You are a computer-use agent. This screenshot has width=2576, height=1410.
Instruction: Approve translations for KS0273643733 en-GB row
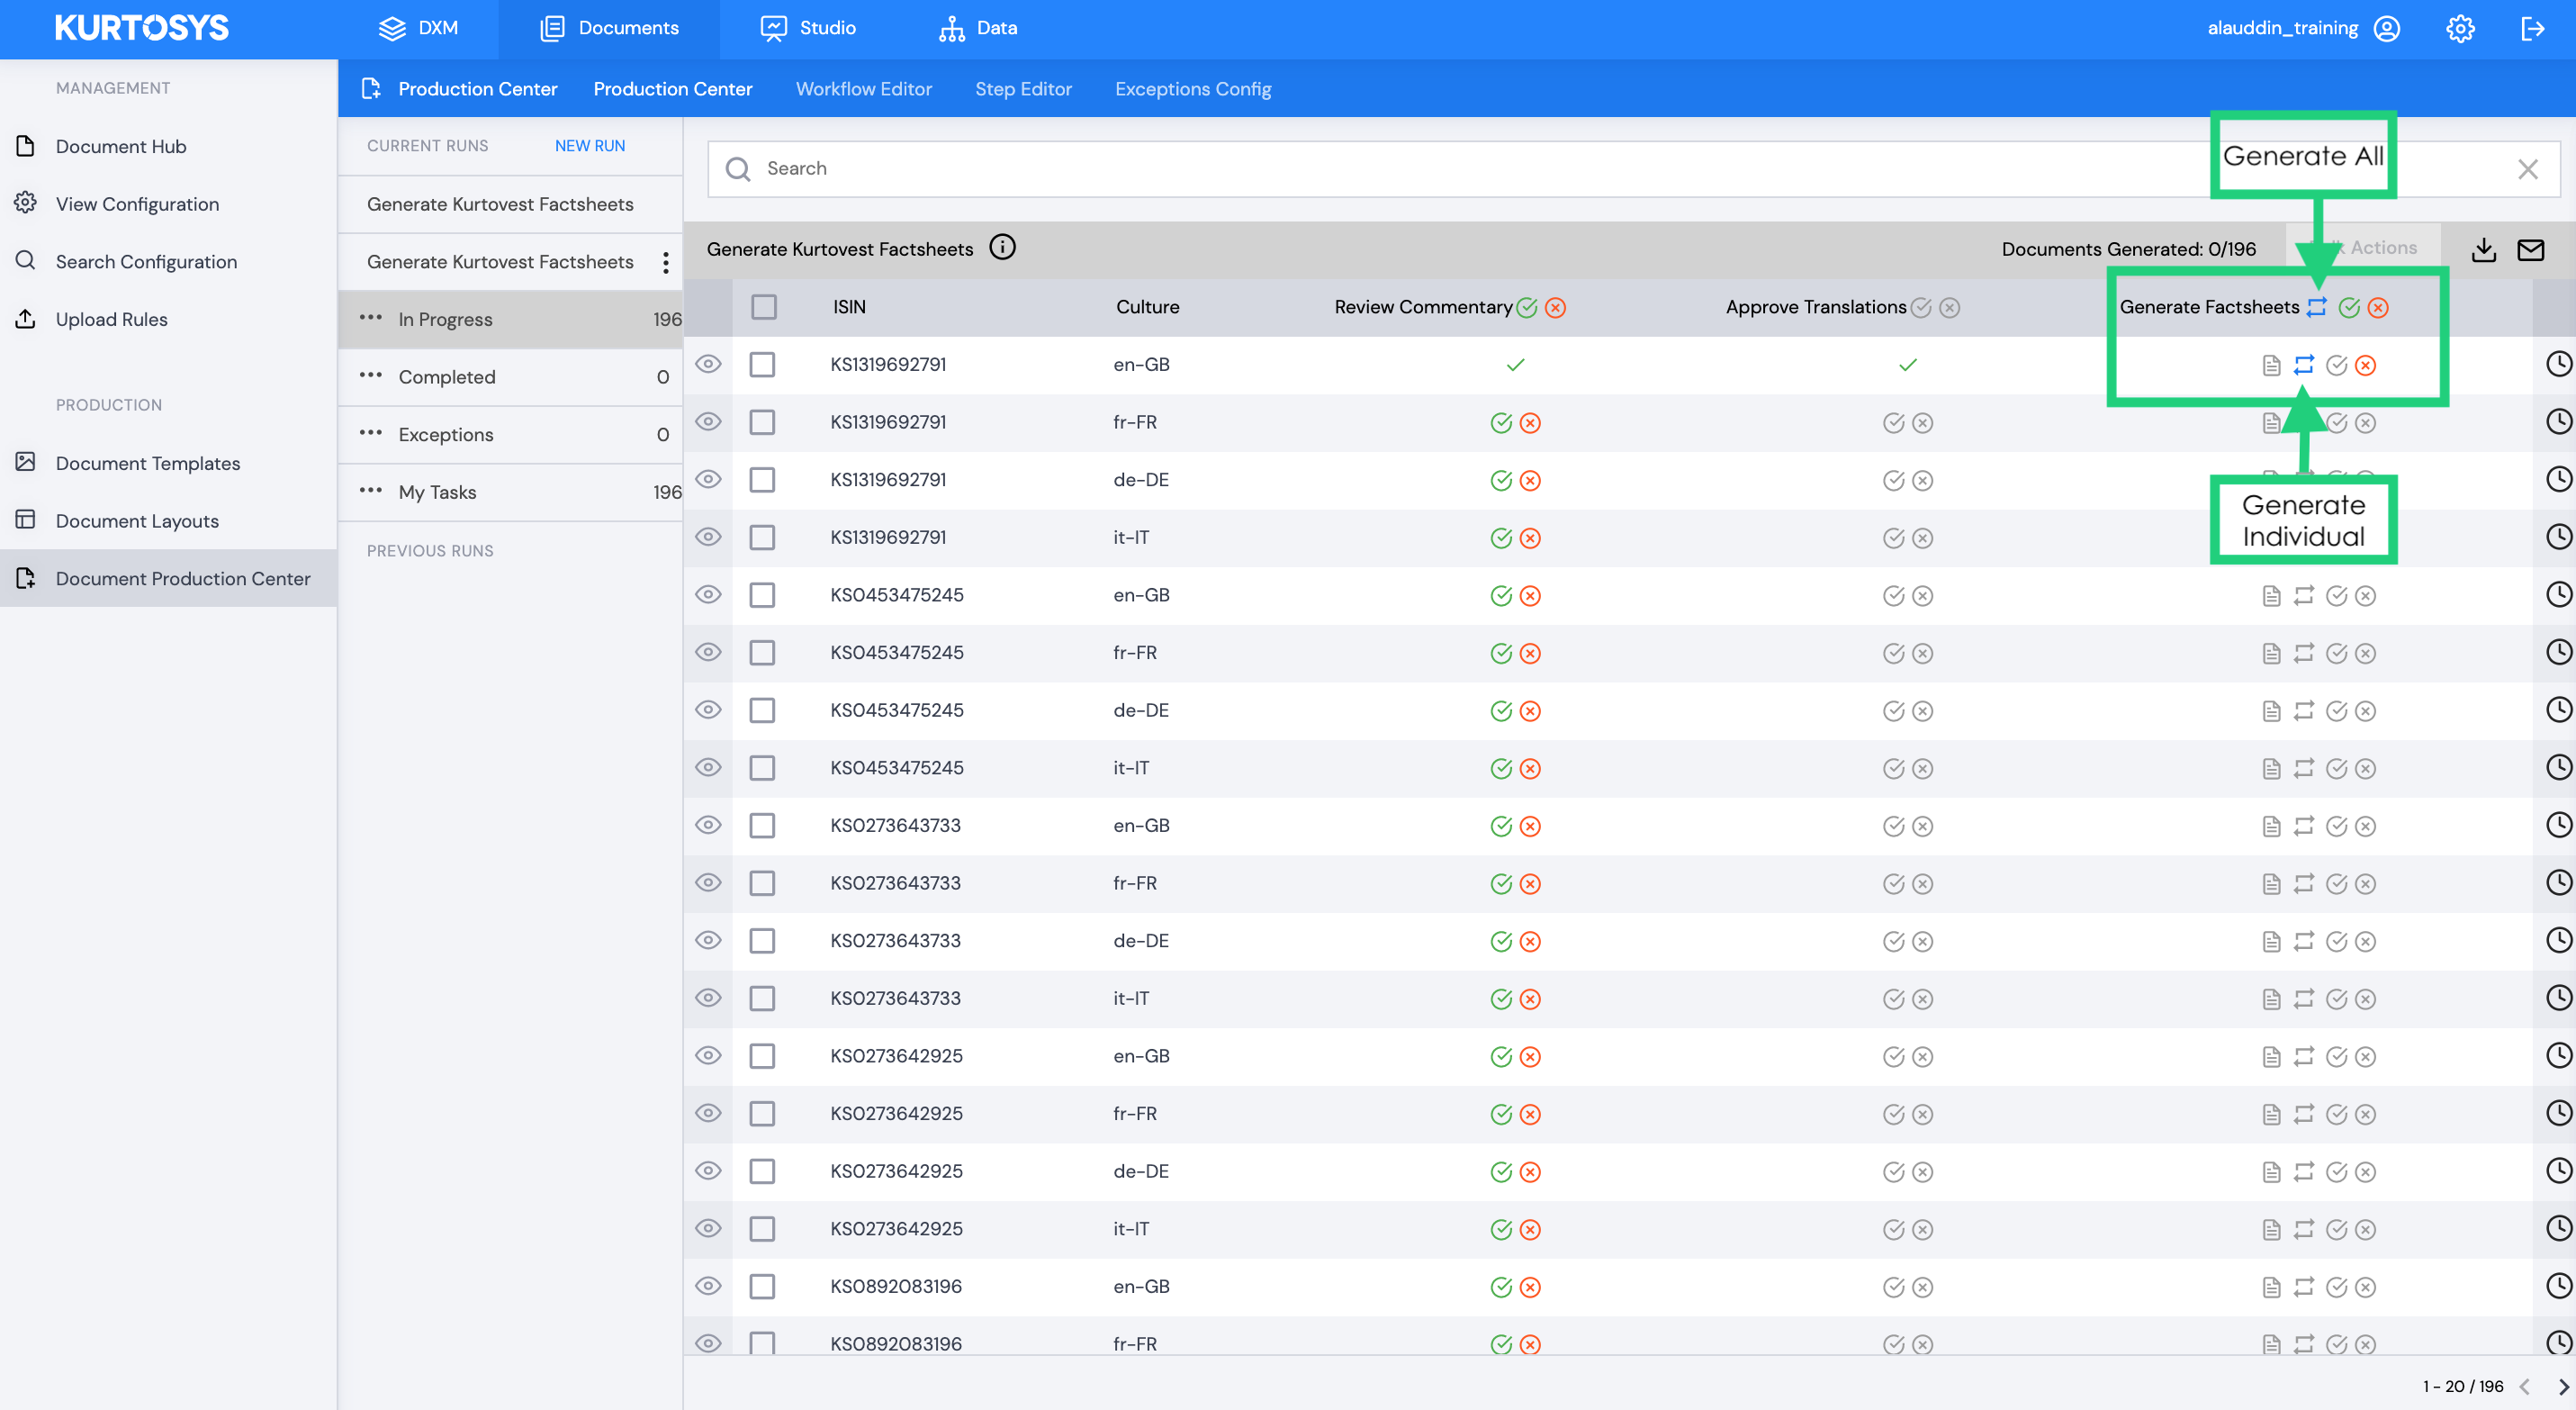pos(1893,826)
